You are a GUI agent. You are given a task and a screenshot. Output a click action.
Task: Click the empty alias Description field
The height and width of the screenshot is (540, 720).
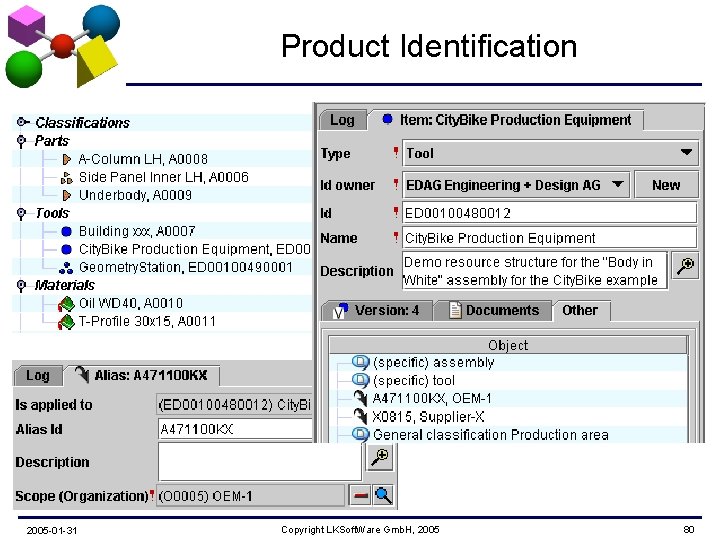260,461
